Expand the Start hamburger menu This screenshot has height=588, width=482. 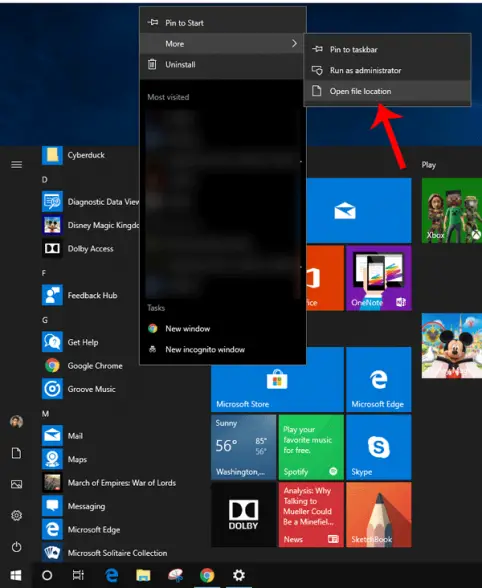click(x=16, y=165)
